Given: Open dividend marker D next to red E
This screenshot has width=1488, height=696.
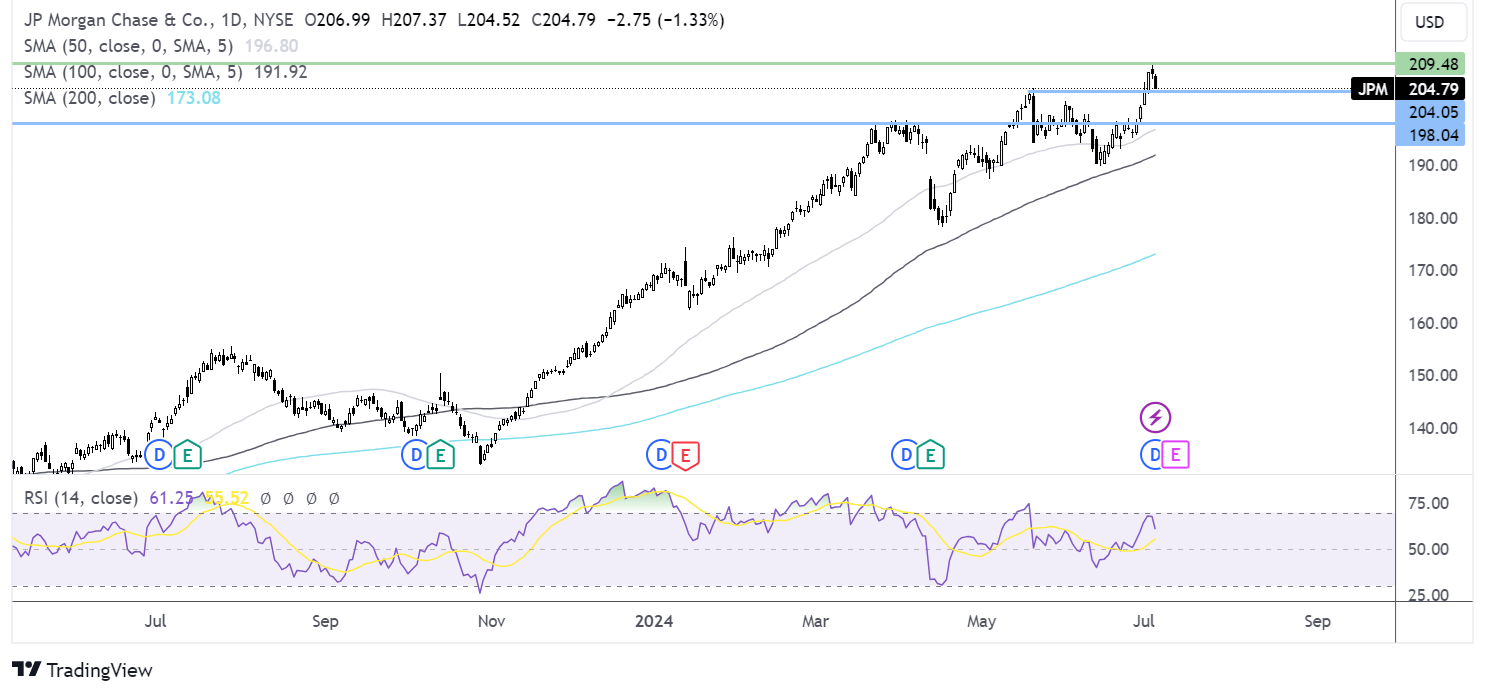Looking at the screenshot, I should pos(659,456).
